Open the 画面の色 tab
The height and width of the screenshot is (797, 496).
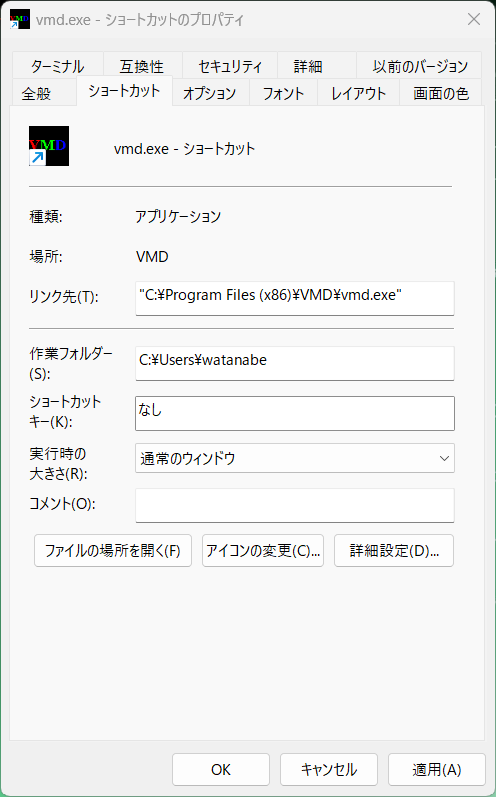(441, 93)
